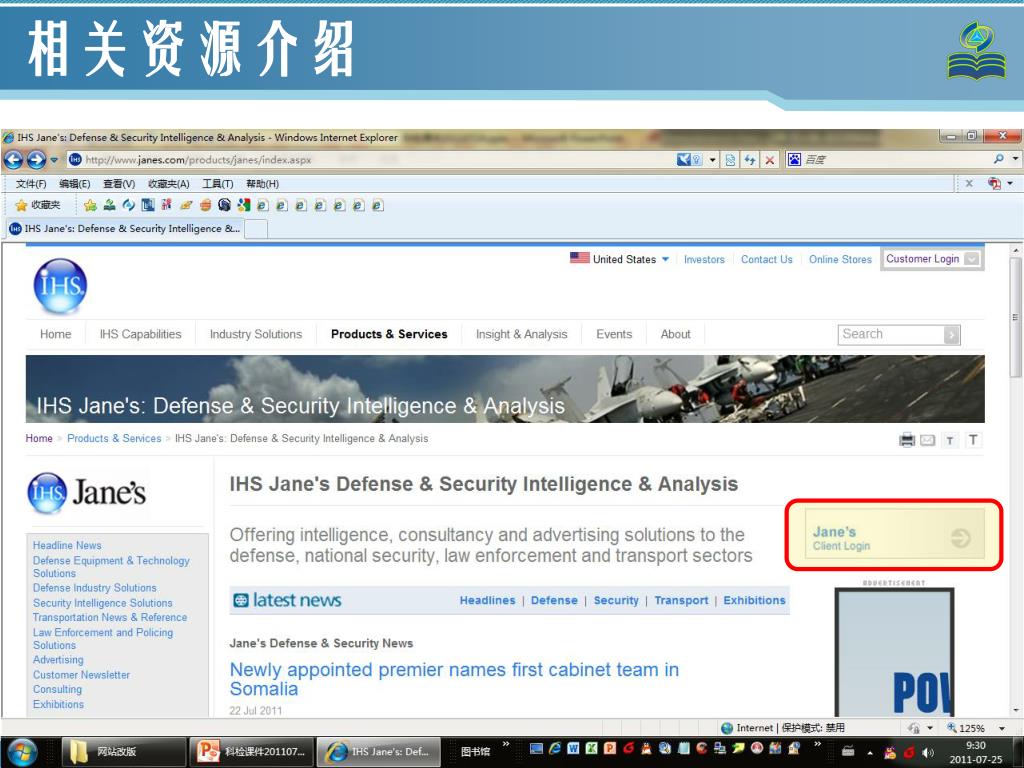
Task: Click the advertisement banner image
Action: point(894,652)
